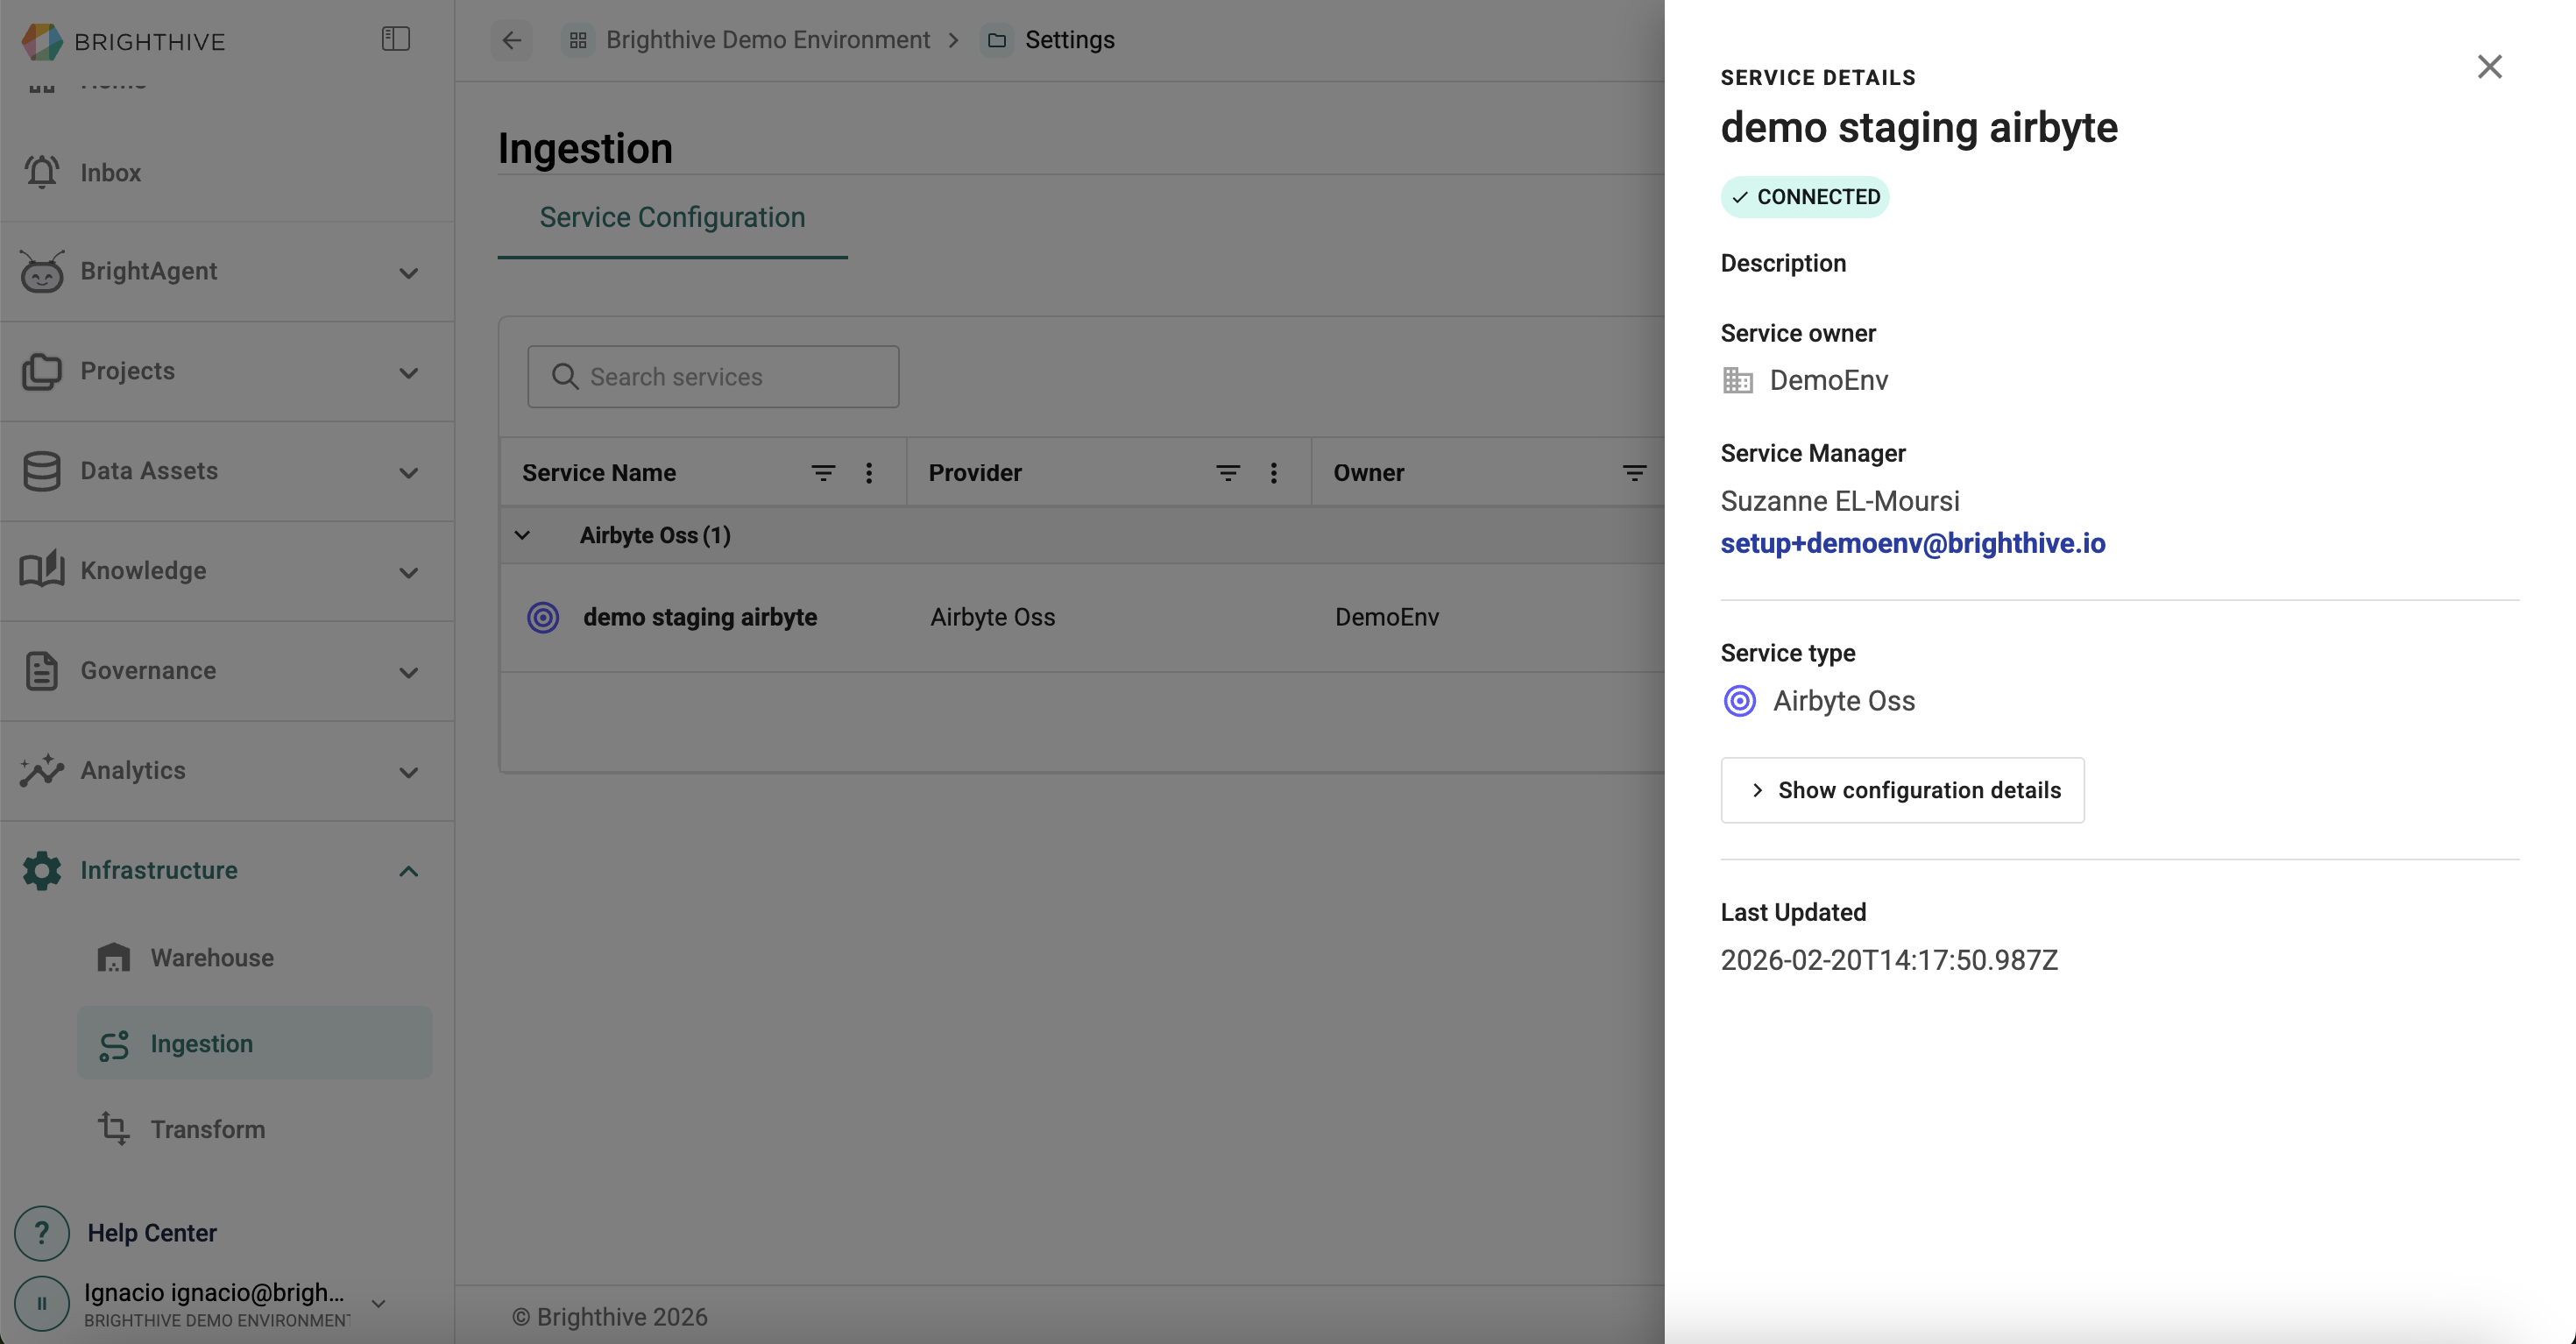Collapse the sidebar with the panel icon

click(396, 39)
